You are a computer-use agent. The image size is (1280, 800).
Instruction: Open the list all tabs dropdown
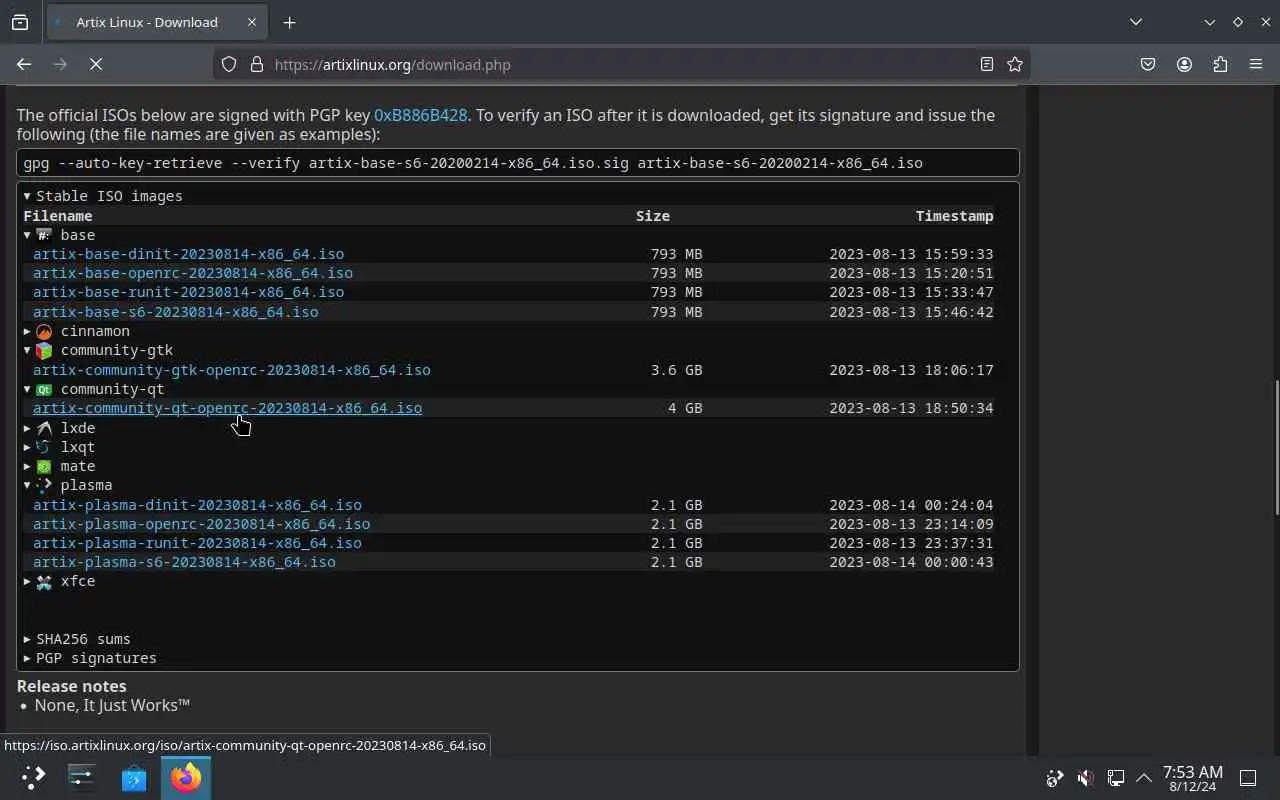pyautogui.click(x=1136, y=22)
